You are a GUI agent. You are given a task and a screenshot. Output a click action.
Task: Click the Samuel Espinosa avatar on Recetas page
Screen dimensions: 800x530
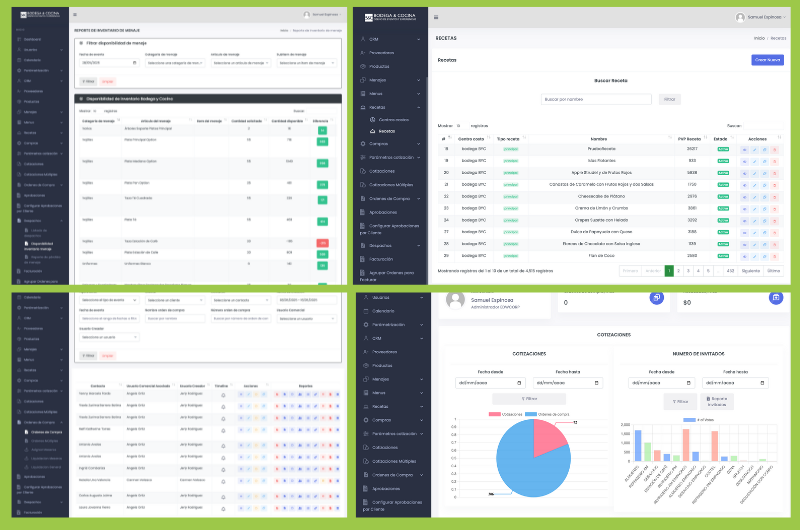click(x=740, y=17)
